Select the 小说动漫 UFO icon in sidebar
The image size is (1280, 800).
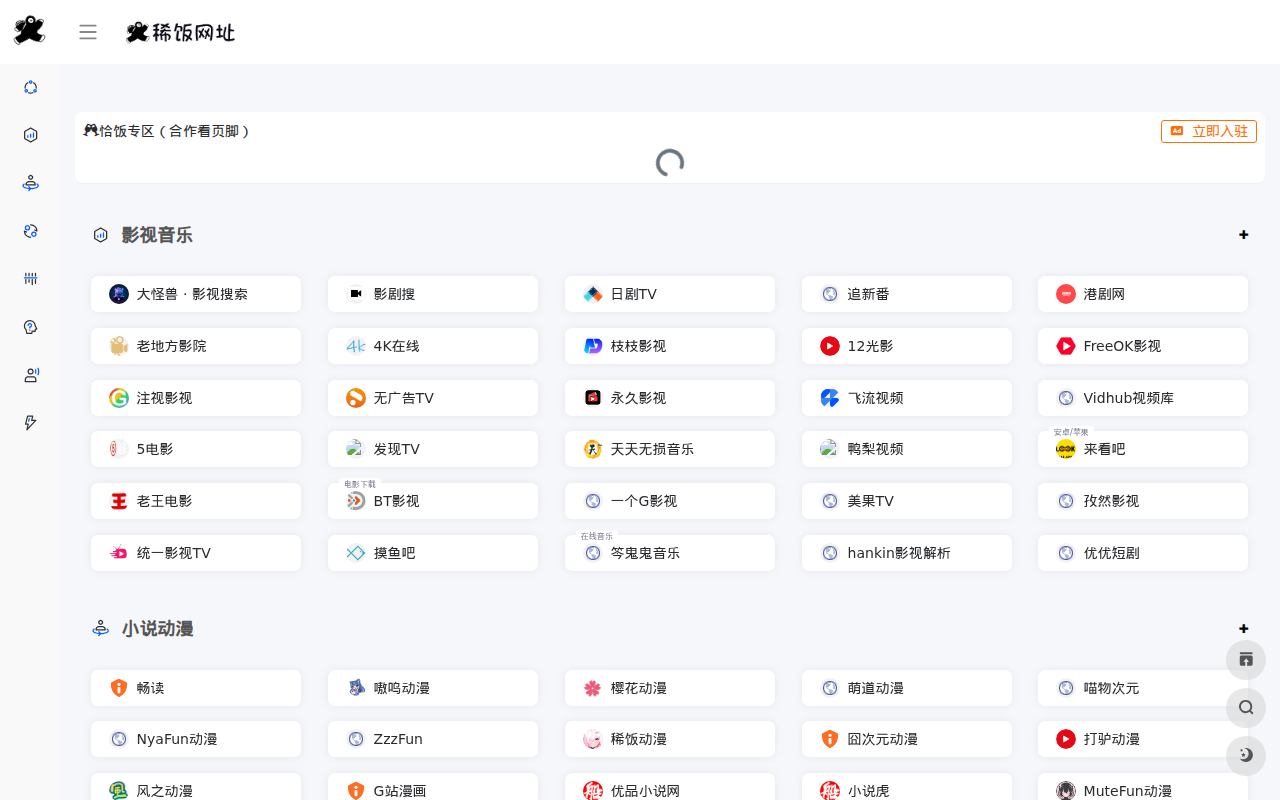point(30,183)
